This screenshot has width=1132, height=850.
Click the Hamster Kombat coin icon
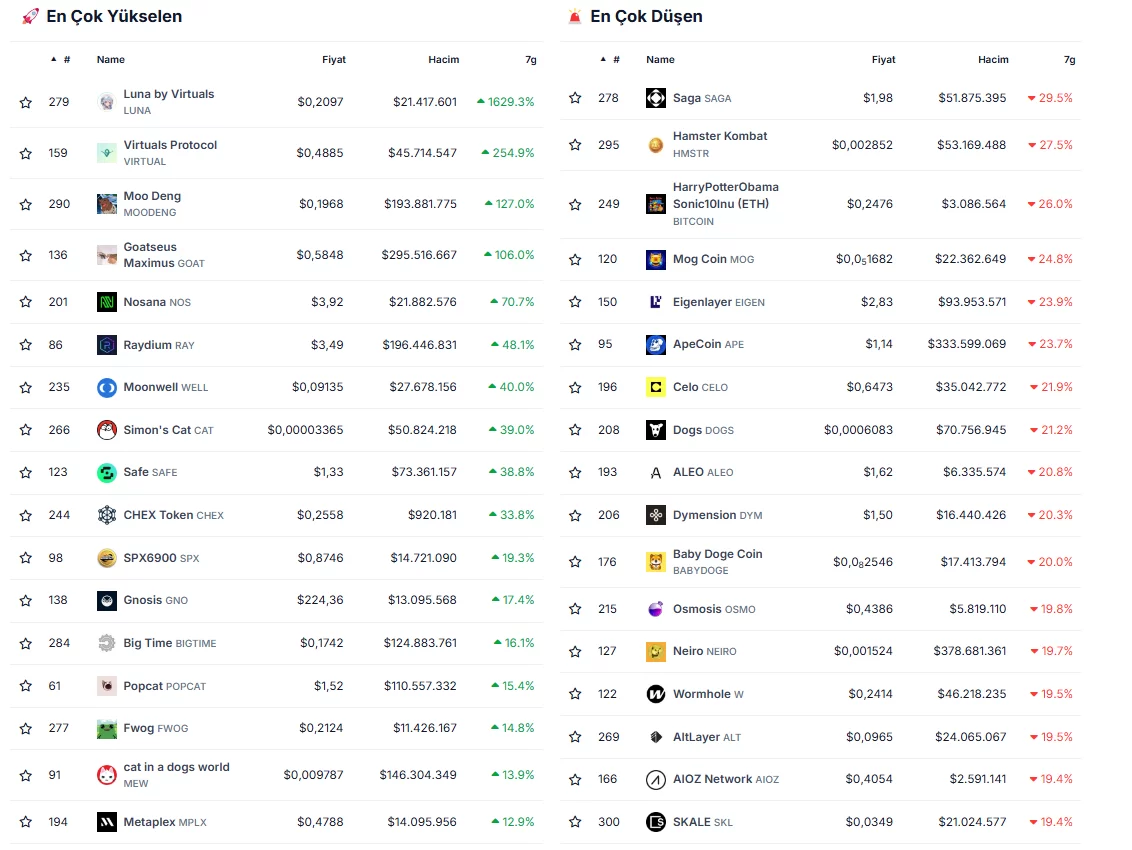pyautogui.click(x=656, y=145)
